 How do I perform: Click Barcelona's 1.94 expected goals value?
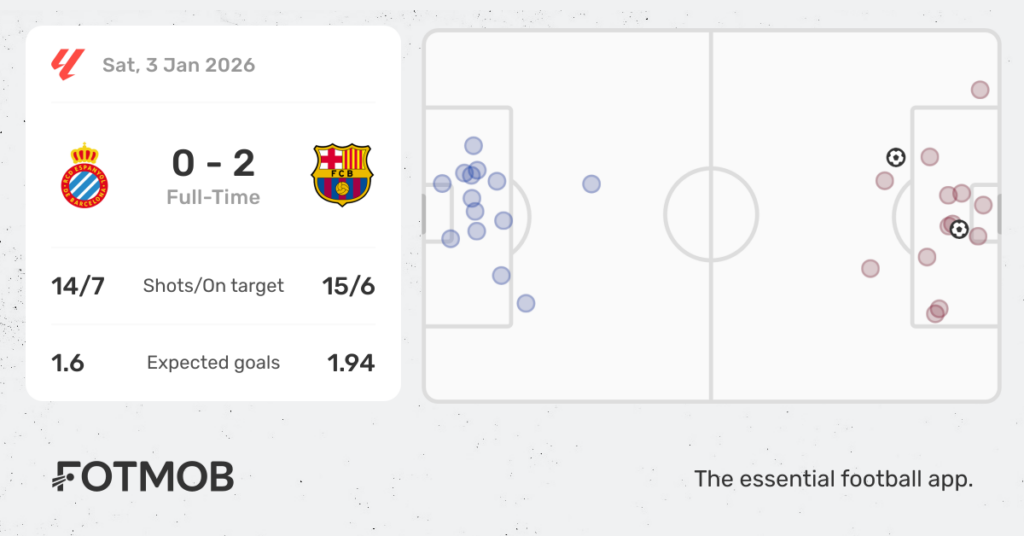tap(351, 363)
